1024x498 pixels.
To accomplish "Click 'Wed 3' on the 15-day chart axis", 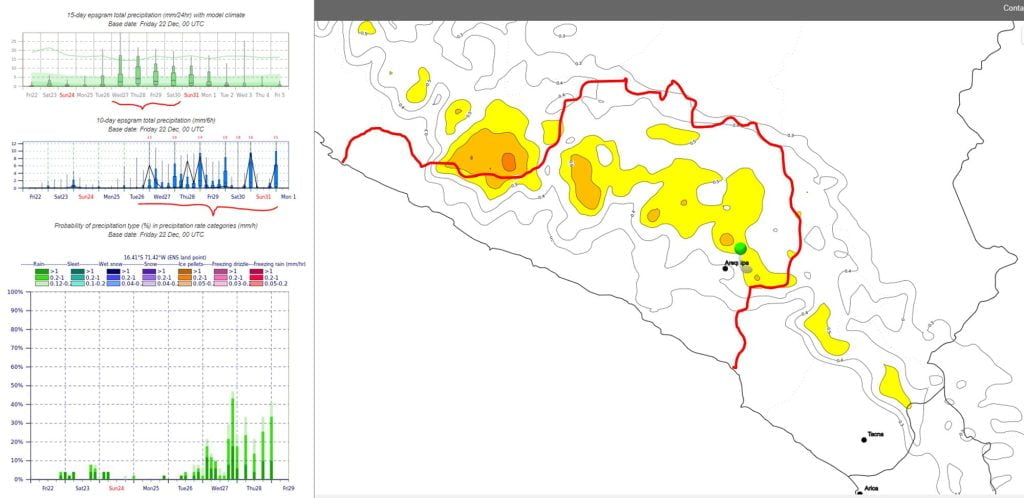I will coord(244,95).
